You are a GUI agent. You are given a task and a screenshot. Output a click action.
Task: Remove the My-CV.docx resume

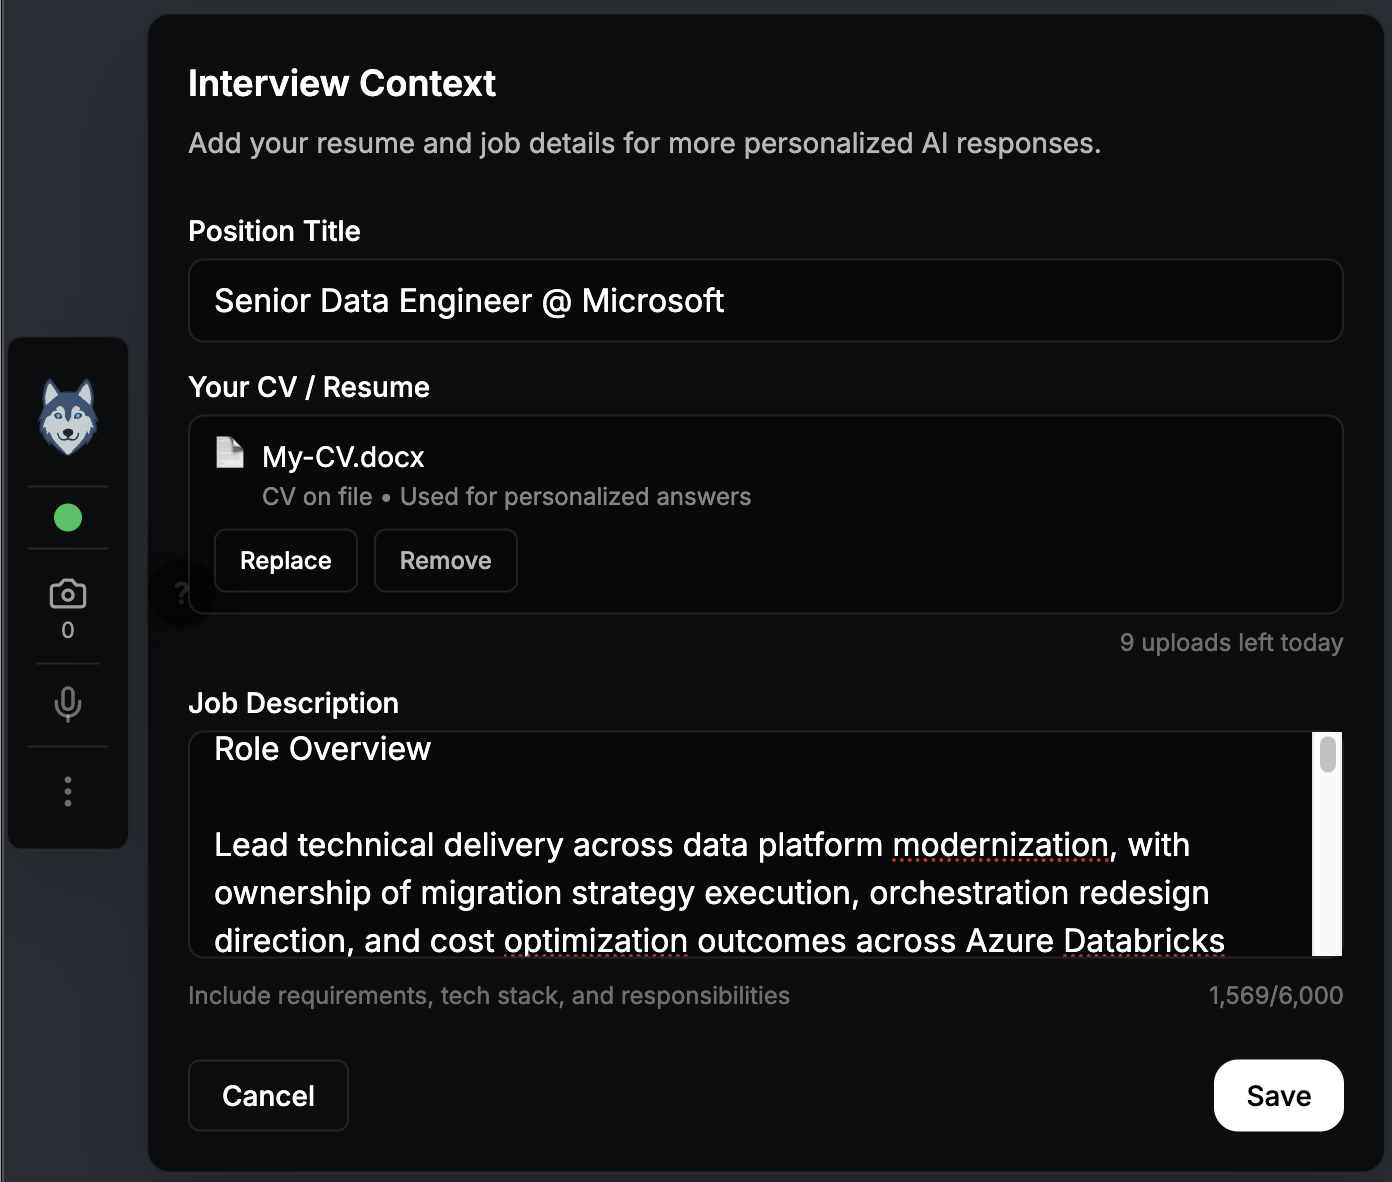click(x=446, y=561)
